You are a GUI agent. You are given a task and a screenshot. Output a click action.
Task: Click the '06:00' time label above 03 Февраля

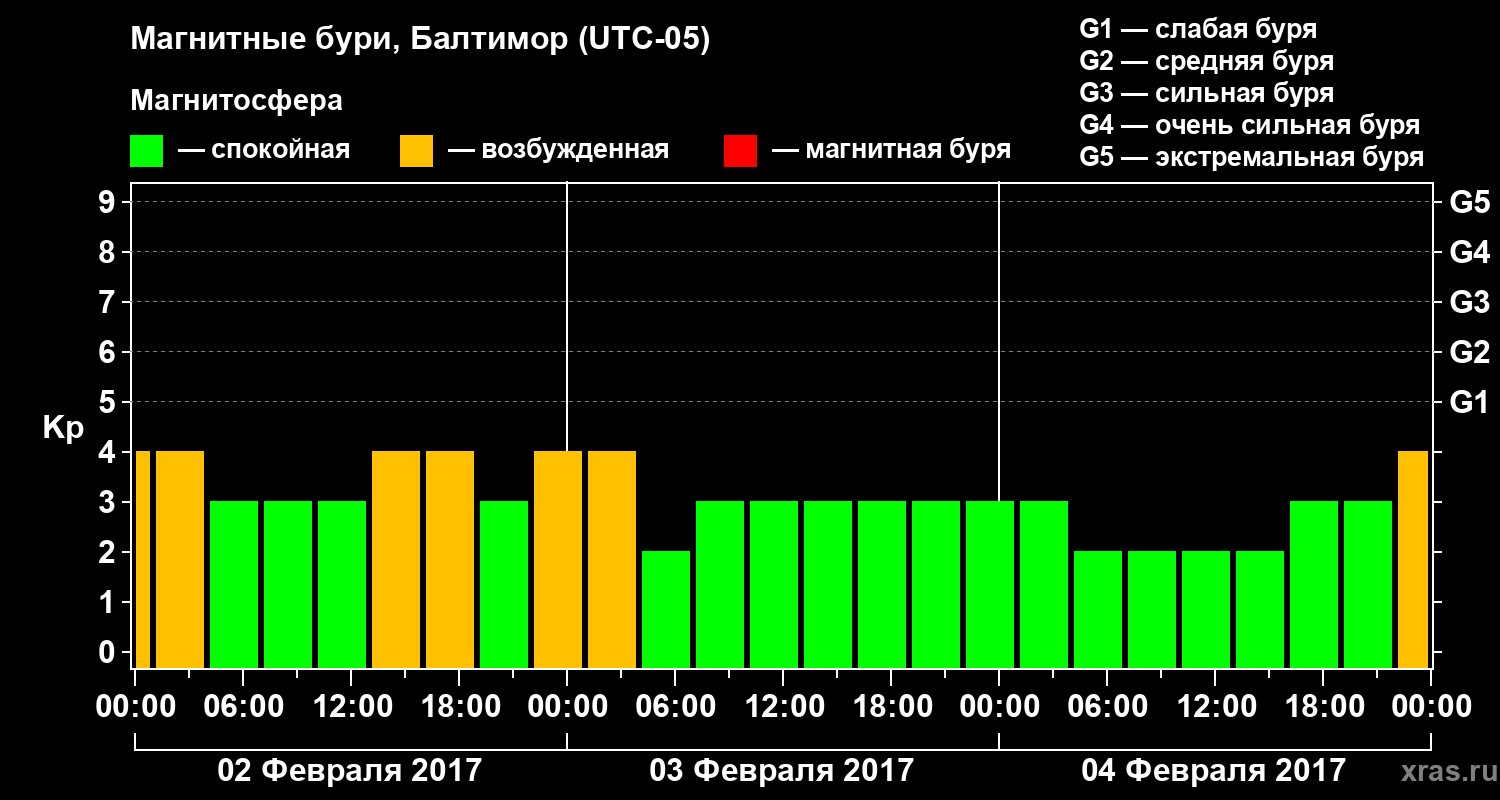[675, 707]
